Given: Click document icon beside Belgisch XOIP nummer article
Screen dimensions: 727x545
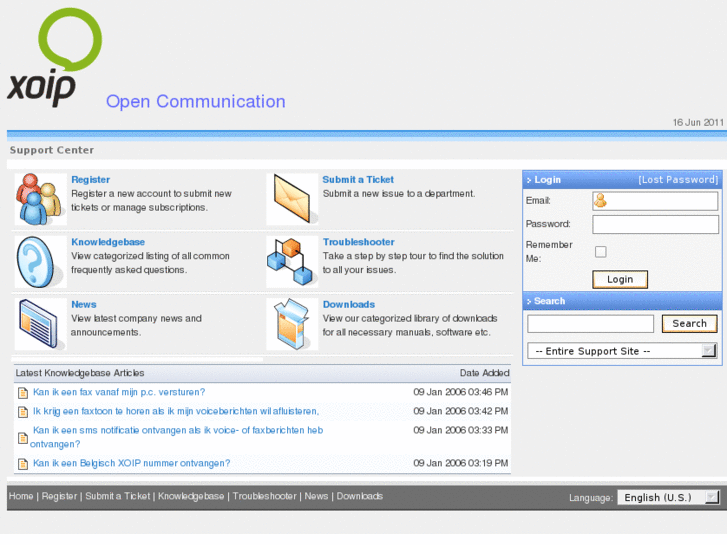Looking at the screenshot, I should pos(23,464).
